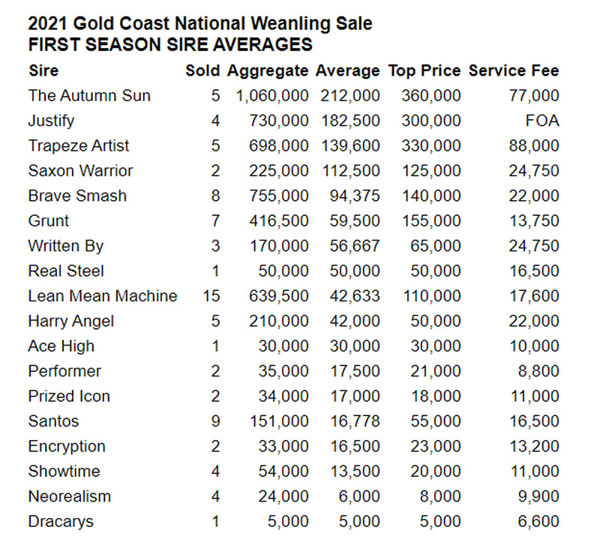Select the Average column header
600x545 pixels.
click(x=347, y=71)
